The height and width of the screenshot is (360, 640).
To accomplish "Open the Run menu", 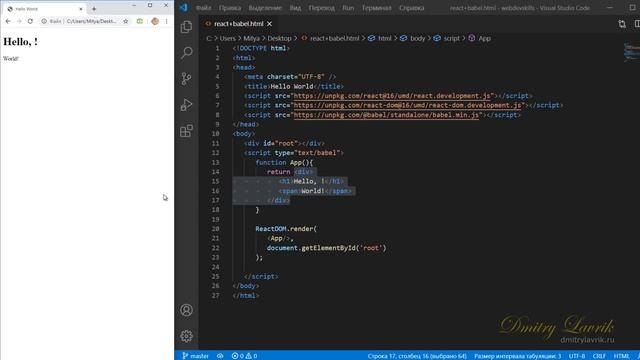I will tap(348, 8).
